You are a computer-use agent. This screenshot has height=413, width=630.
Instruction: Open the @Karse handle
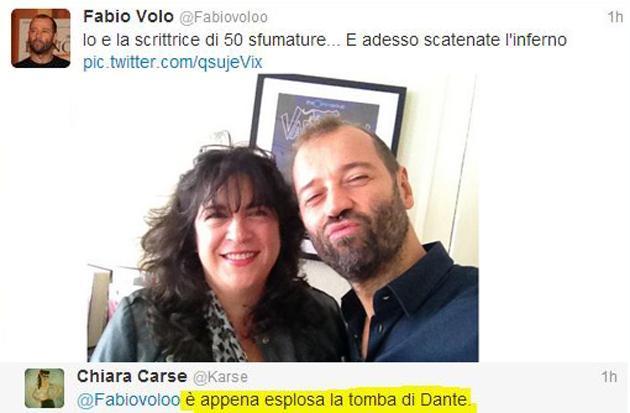220,377
